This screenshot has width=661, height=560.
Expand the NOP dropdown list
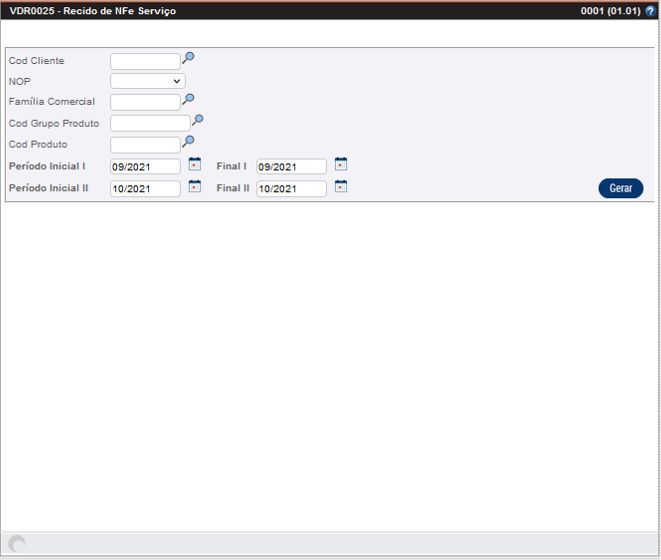pyautogui.click(x=148, y=81)
